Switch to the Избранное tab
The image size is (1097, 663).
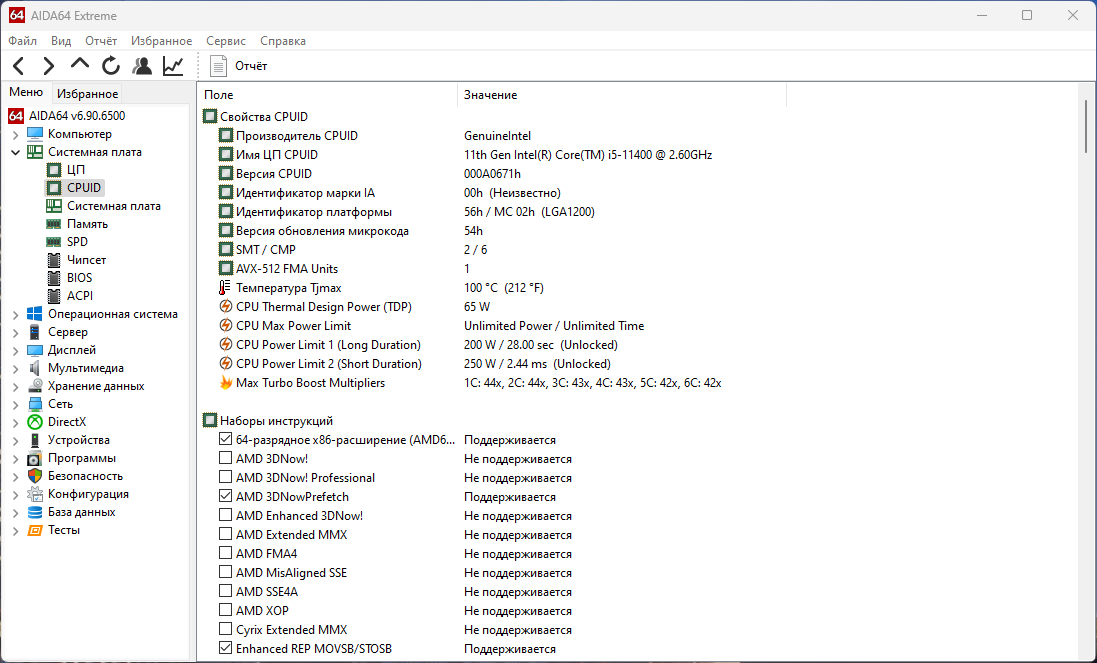(x=87, y=94)
